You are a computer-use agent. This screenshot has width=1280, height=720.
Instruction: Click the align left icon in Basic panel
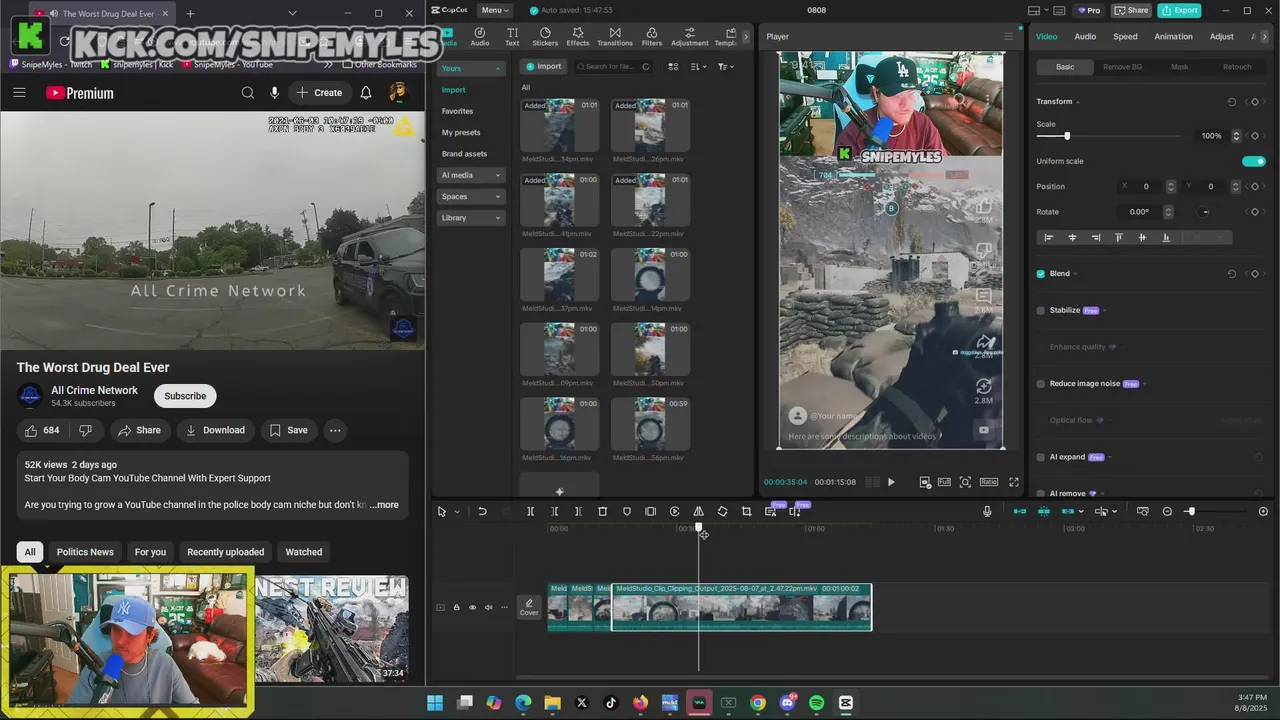[x=1049, y=238]
